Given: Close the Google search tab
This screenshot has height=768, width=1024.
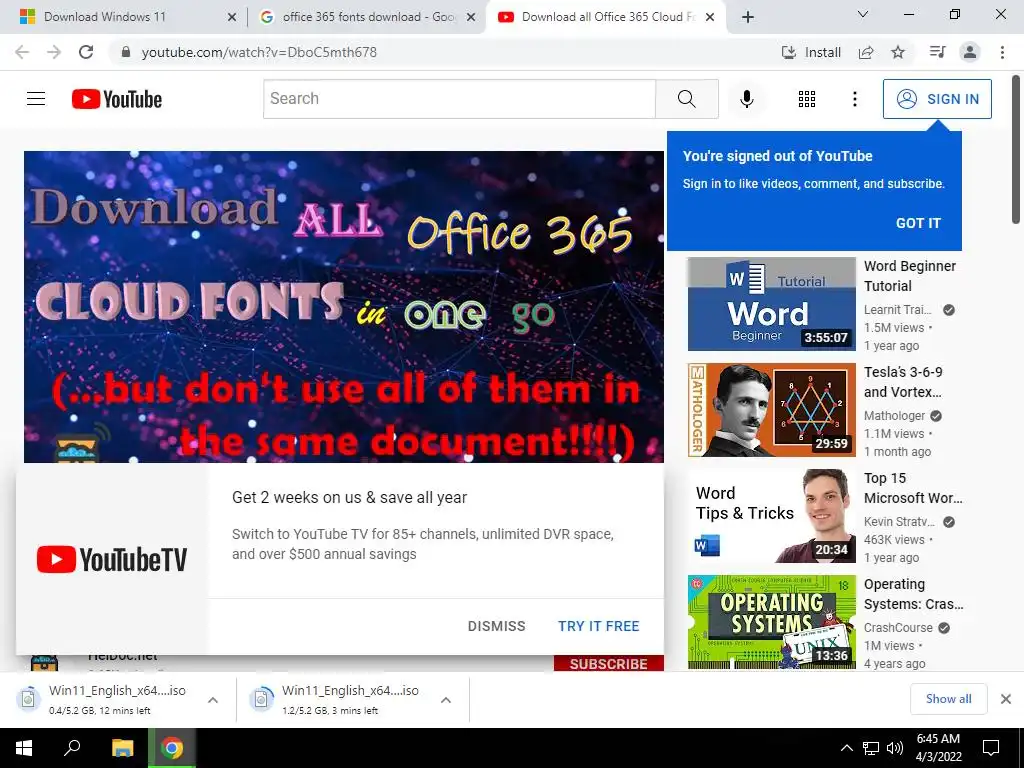Looking at the screenshot, I should pos(470,17).
